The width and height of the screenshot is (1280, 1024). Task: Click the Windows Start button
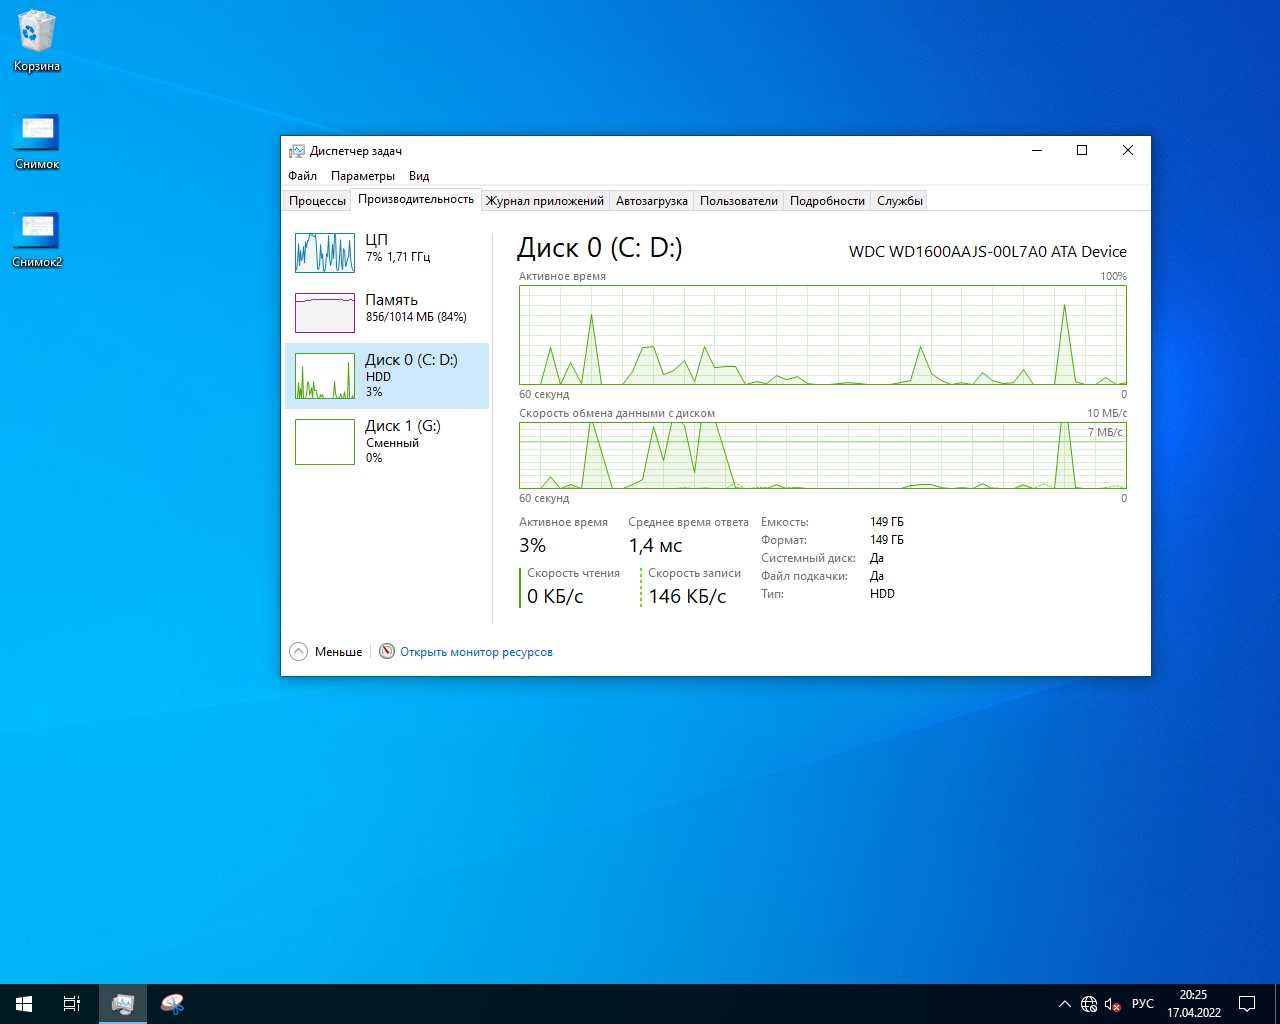pos(24,1004)
